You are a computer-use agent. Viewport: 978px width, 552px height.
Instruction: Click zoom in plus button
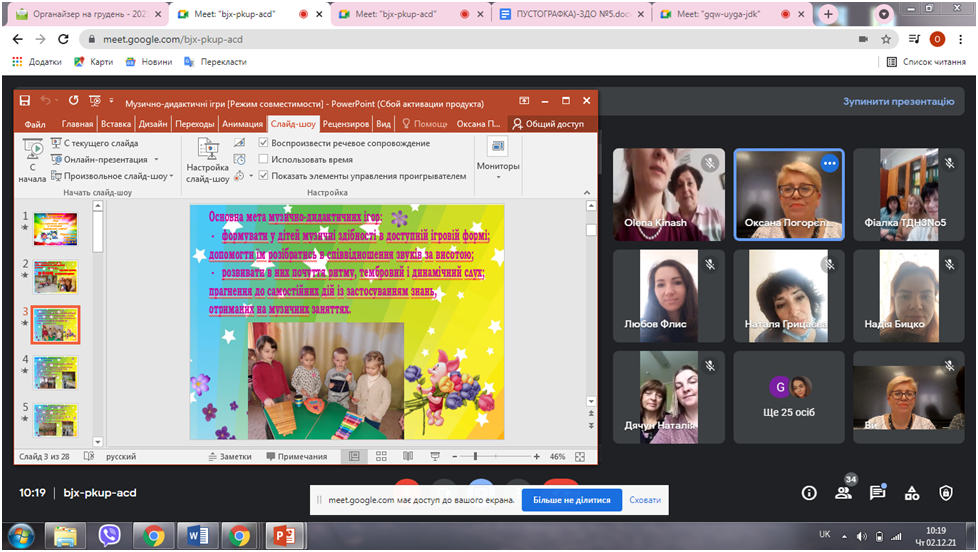point(536,457)
